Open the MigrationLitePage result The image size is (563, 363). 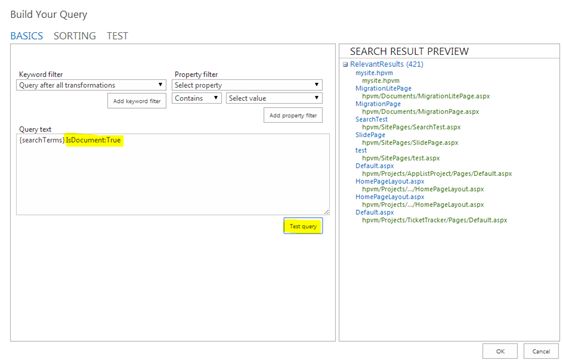tap(383, 88)
